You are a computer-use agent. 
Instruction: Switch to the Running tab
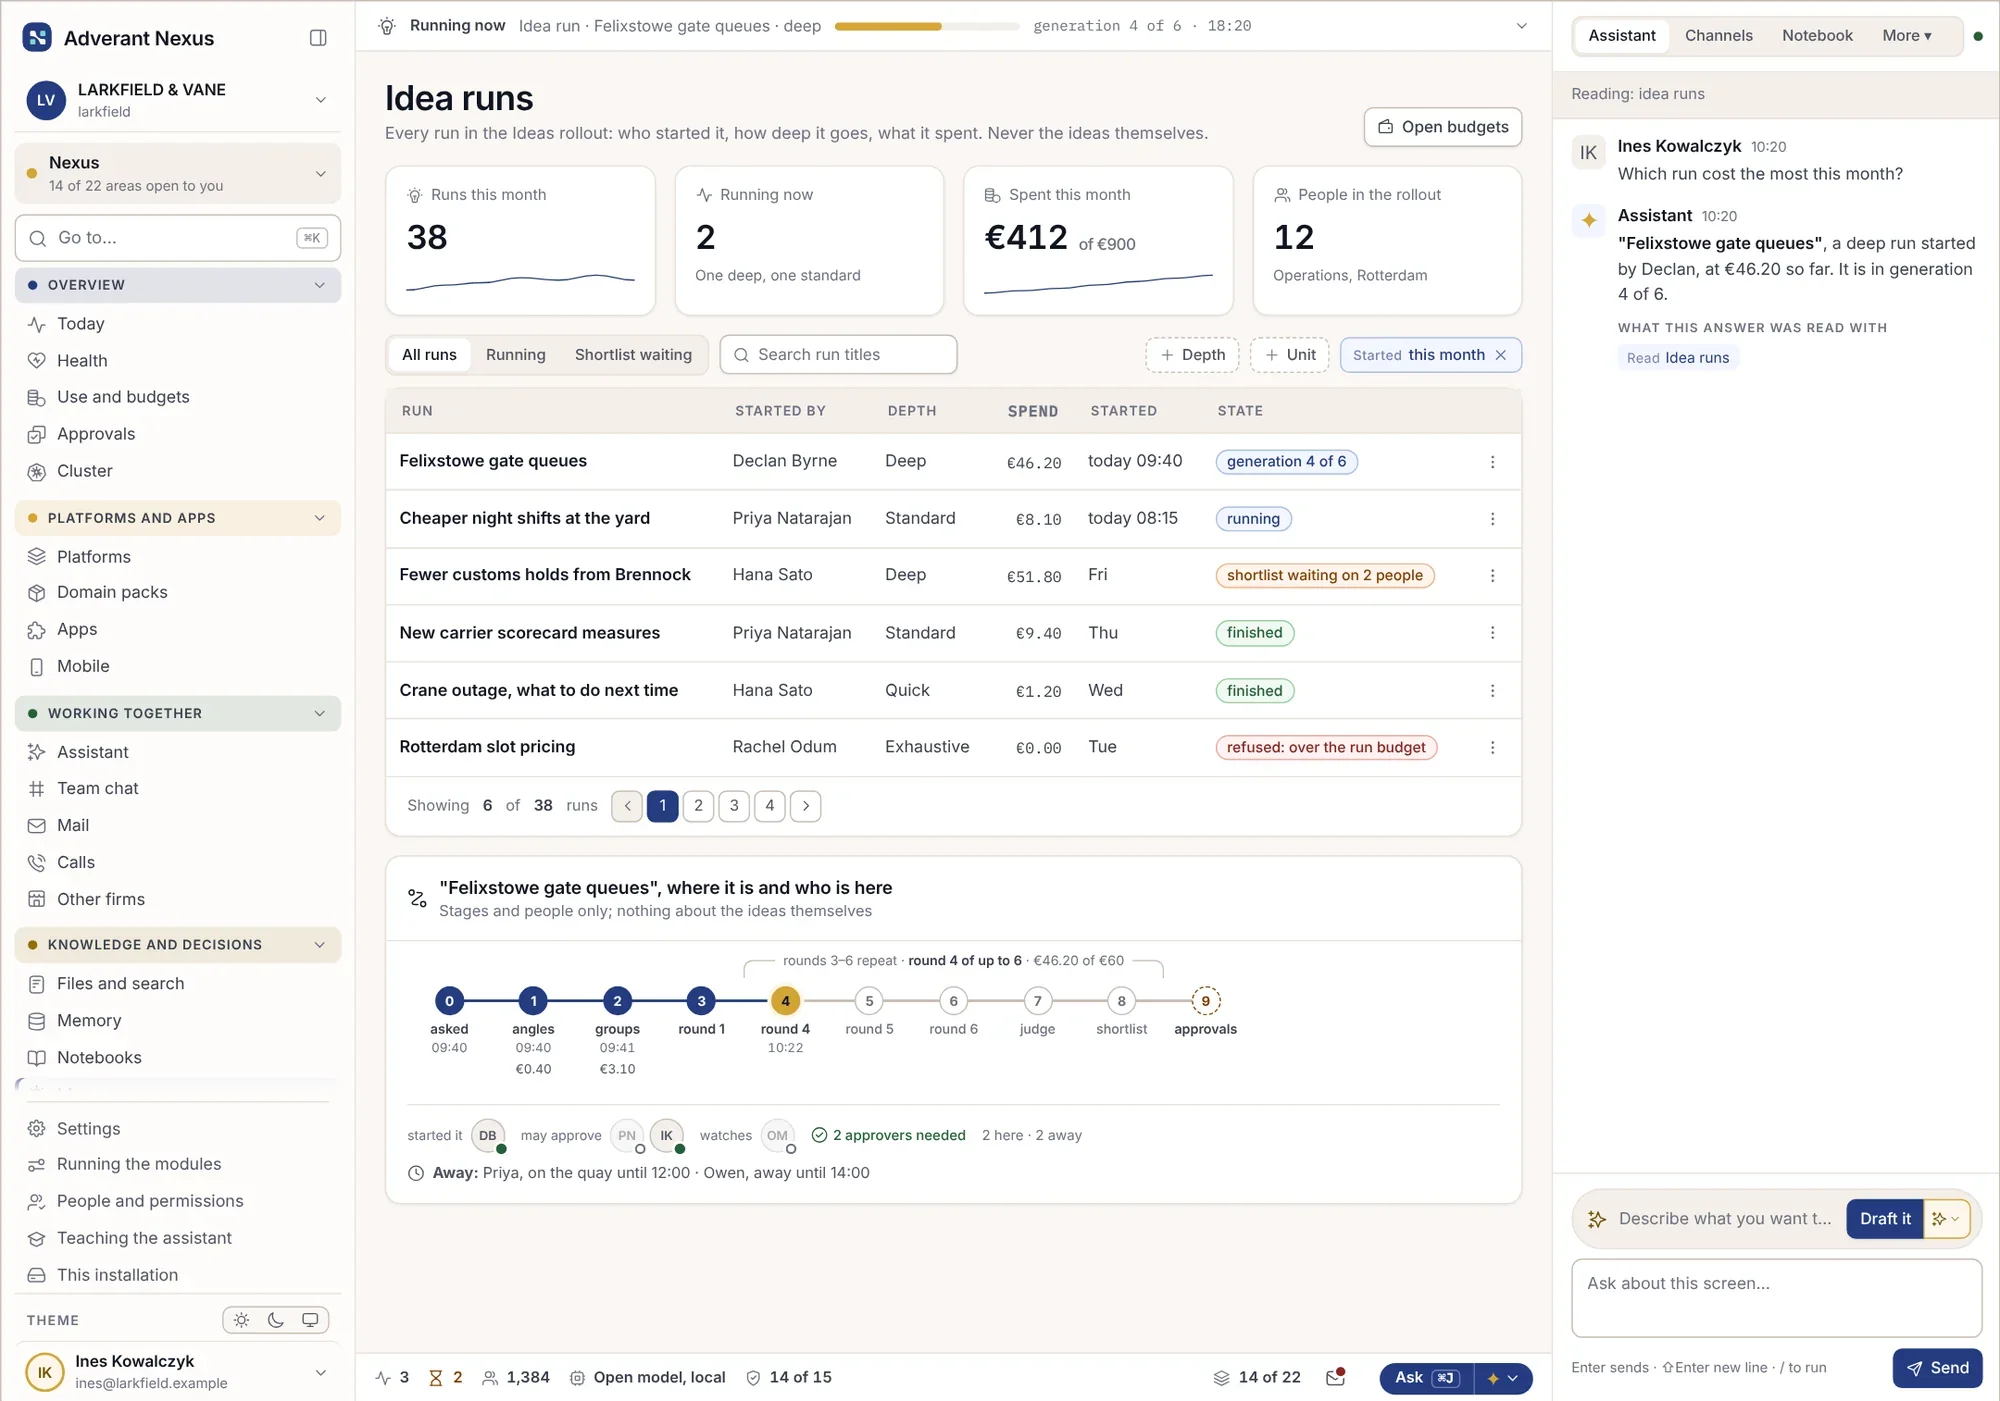515,355
